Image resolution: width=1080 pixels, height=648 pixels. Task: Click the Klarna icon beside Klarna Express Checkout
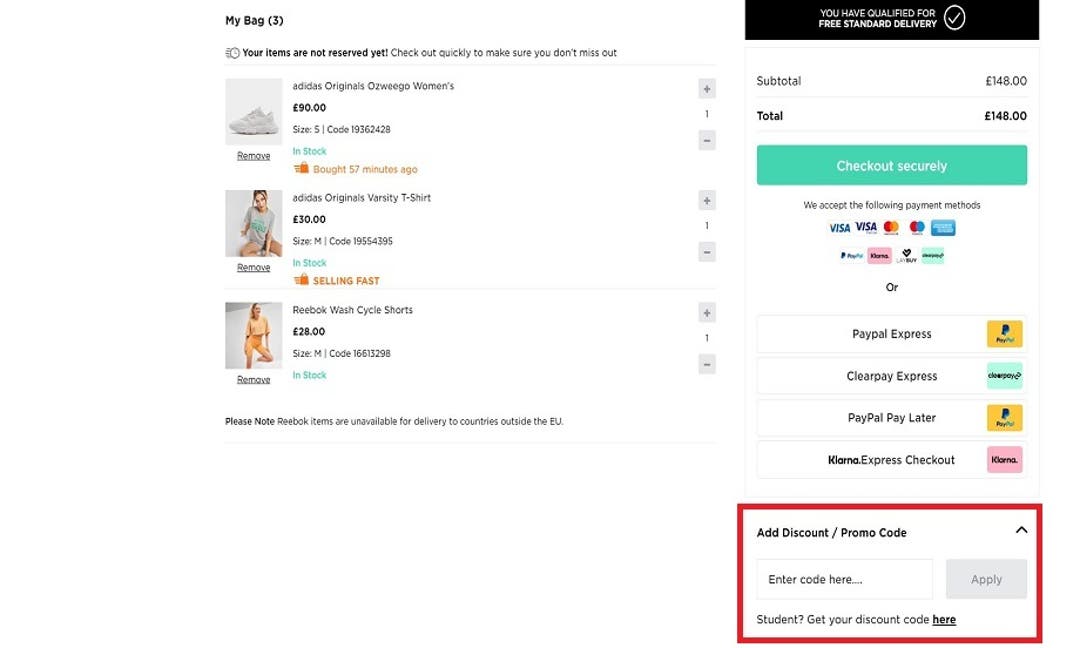click(1004, 459)
